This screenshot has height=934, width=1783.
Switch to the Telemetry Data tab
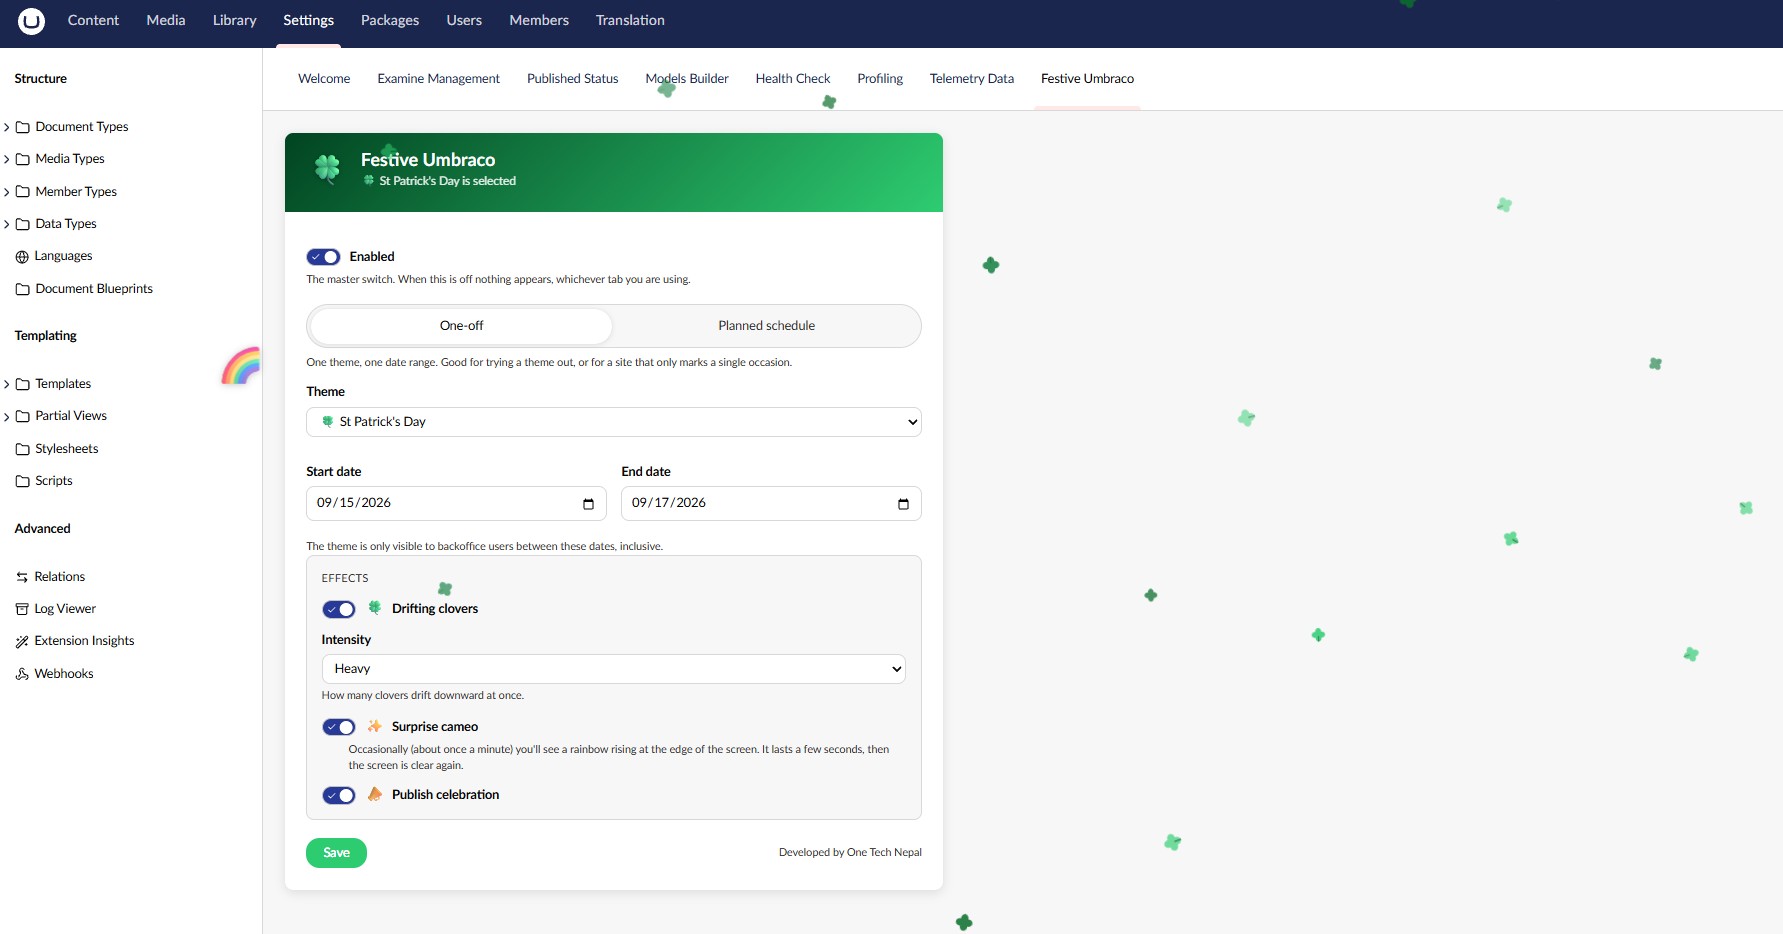click(x=972, y=79)
